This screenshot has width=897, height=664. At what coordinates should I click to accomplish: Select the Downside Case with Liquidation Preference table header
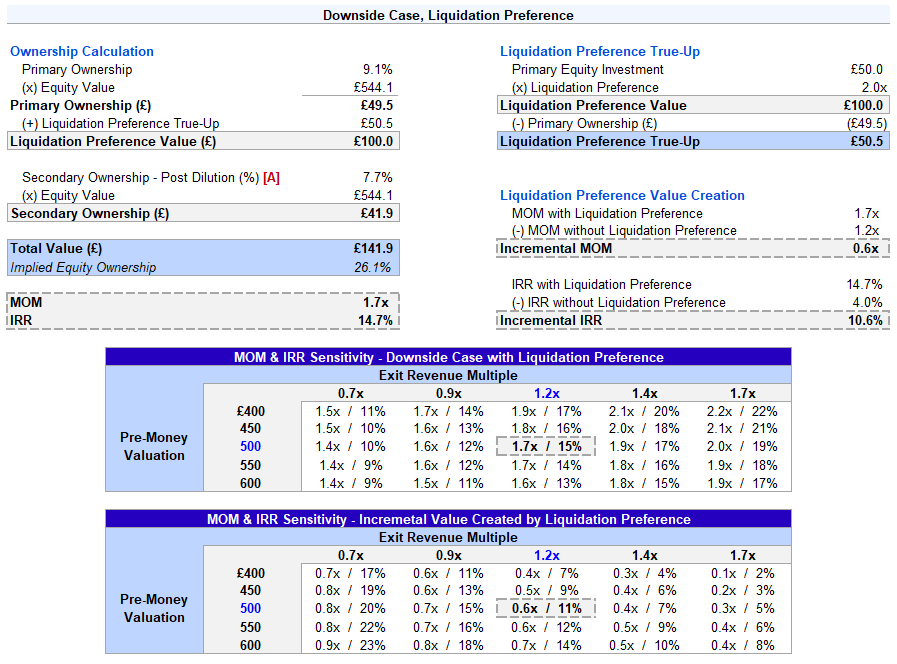coord(448,357)
